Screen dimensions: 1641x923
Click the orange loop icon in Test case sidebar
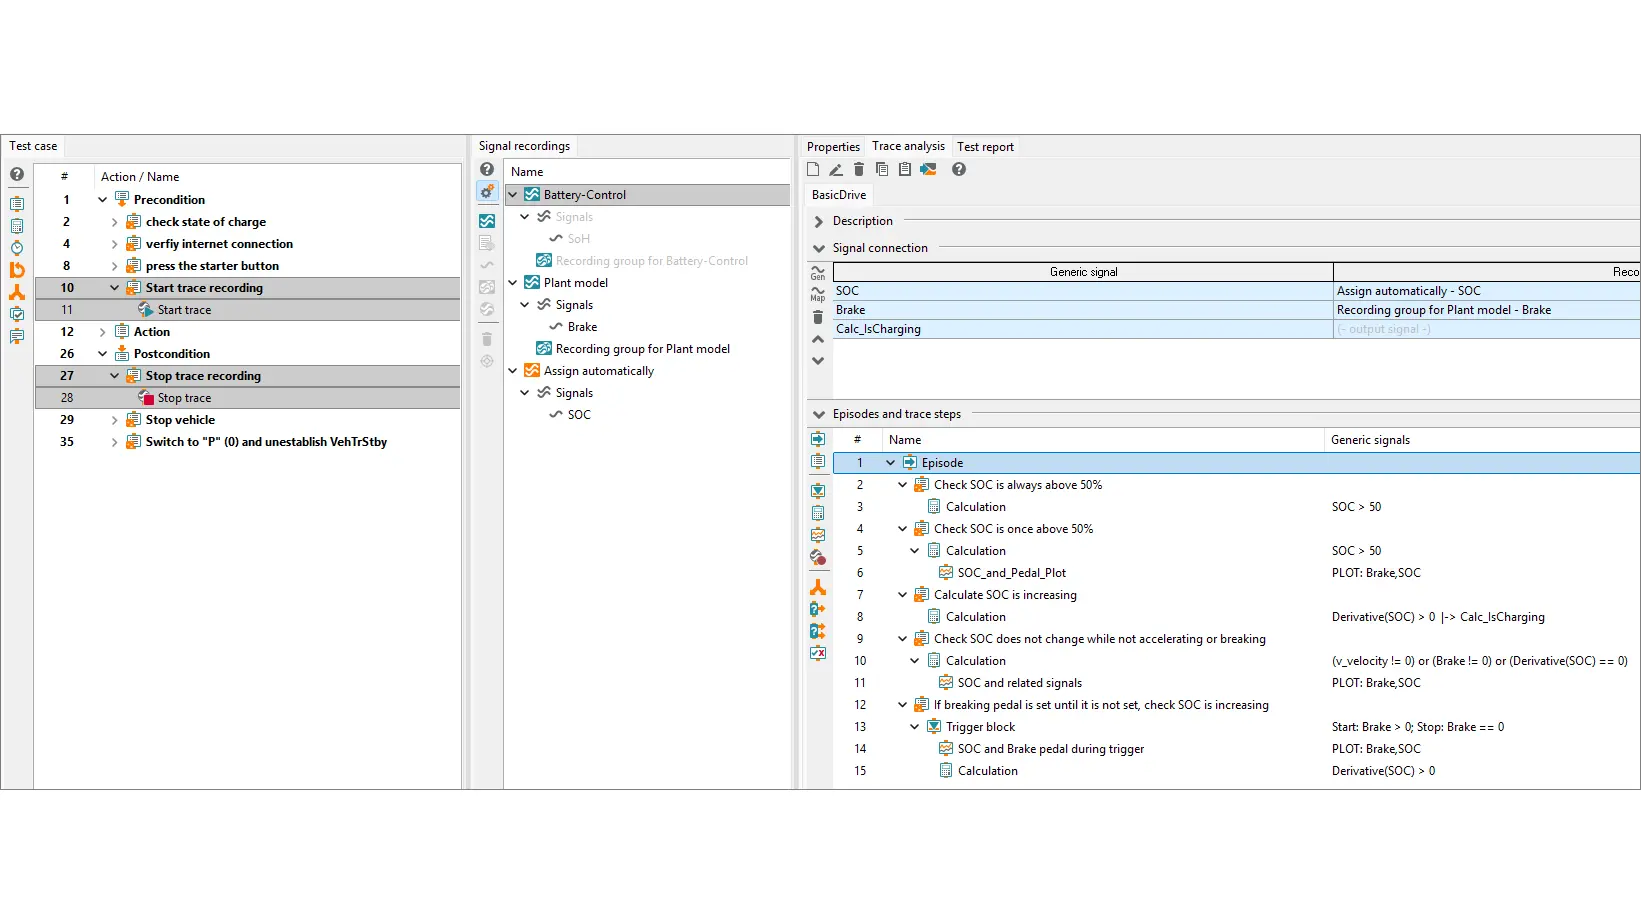click(17, 270)
